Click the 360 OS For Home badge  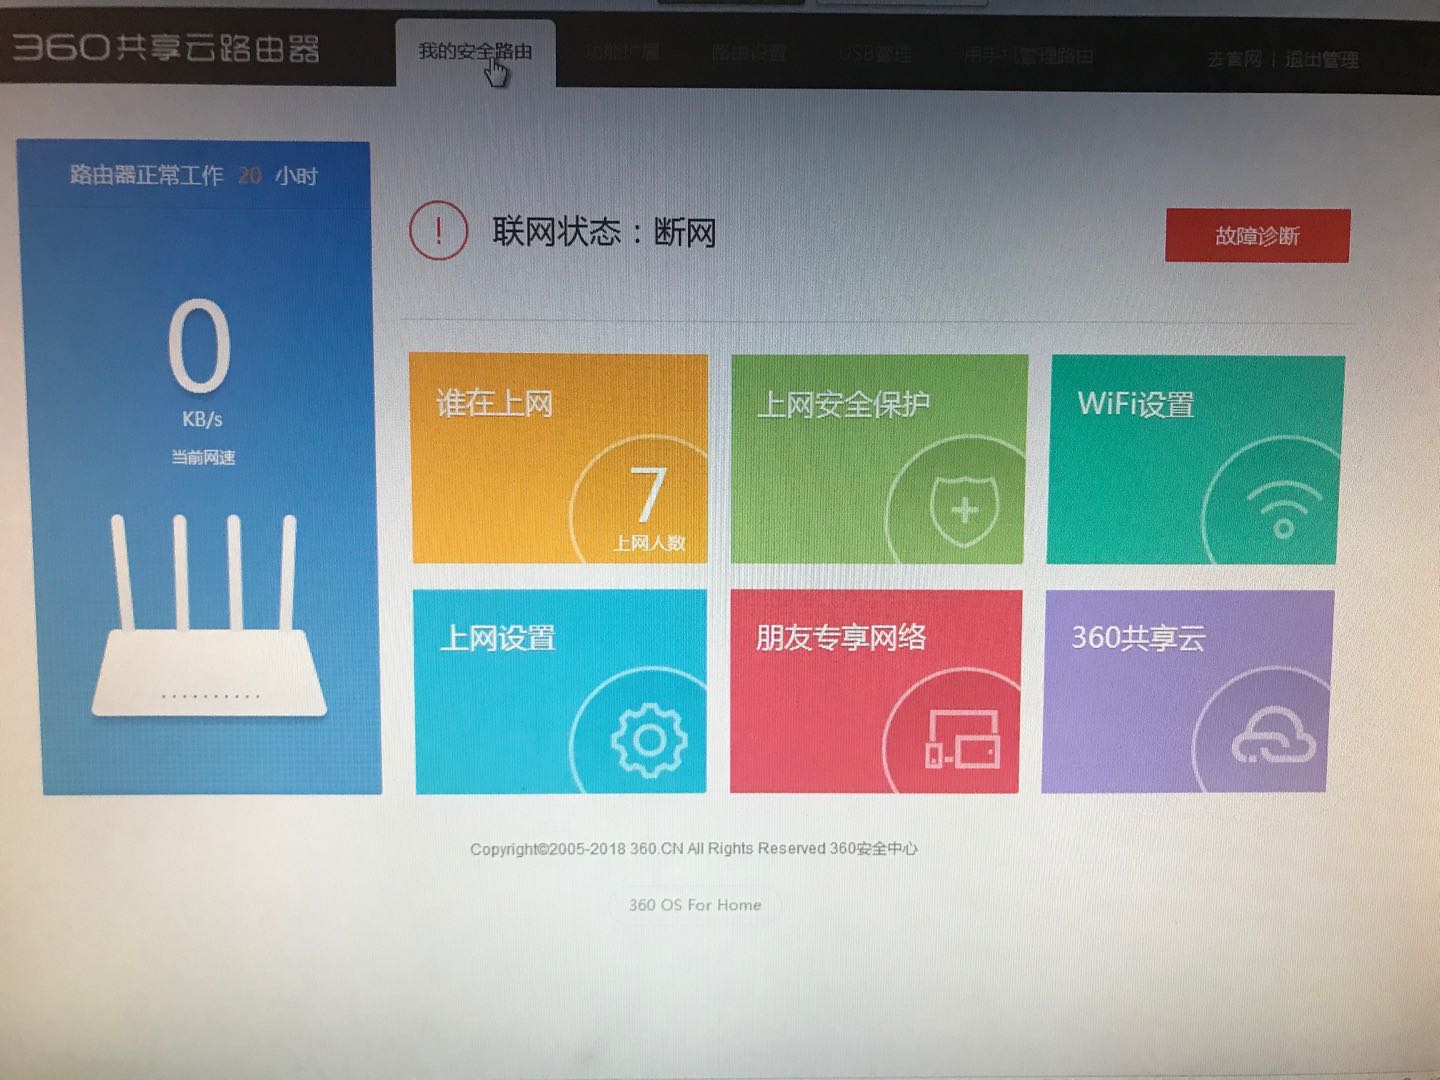point(695,905)
